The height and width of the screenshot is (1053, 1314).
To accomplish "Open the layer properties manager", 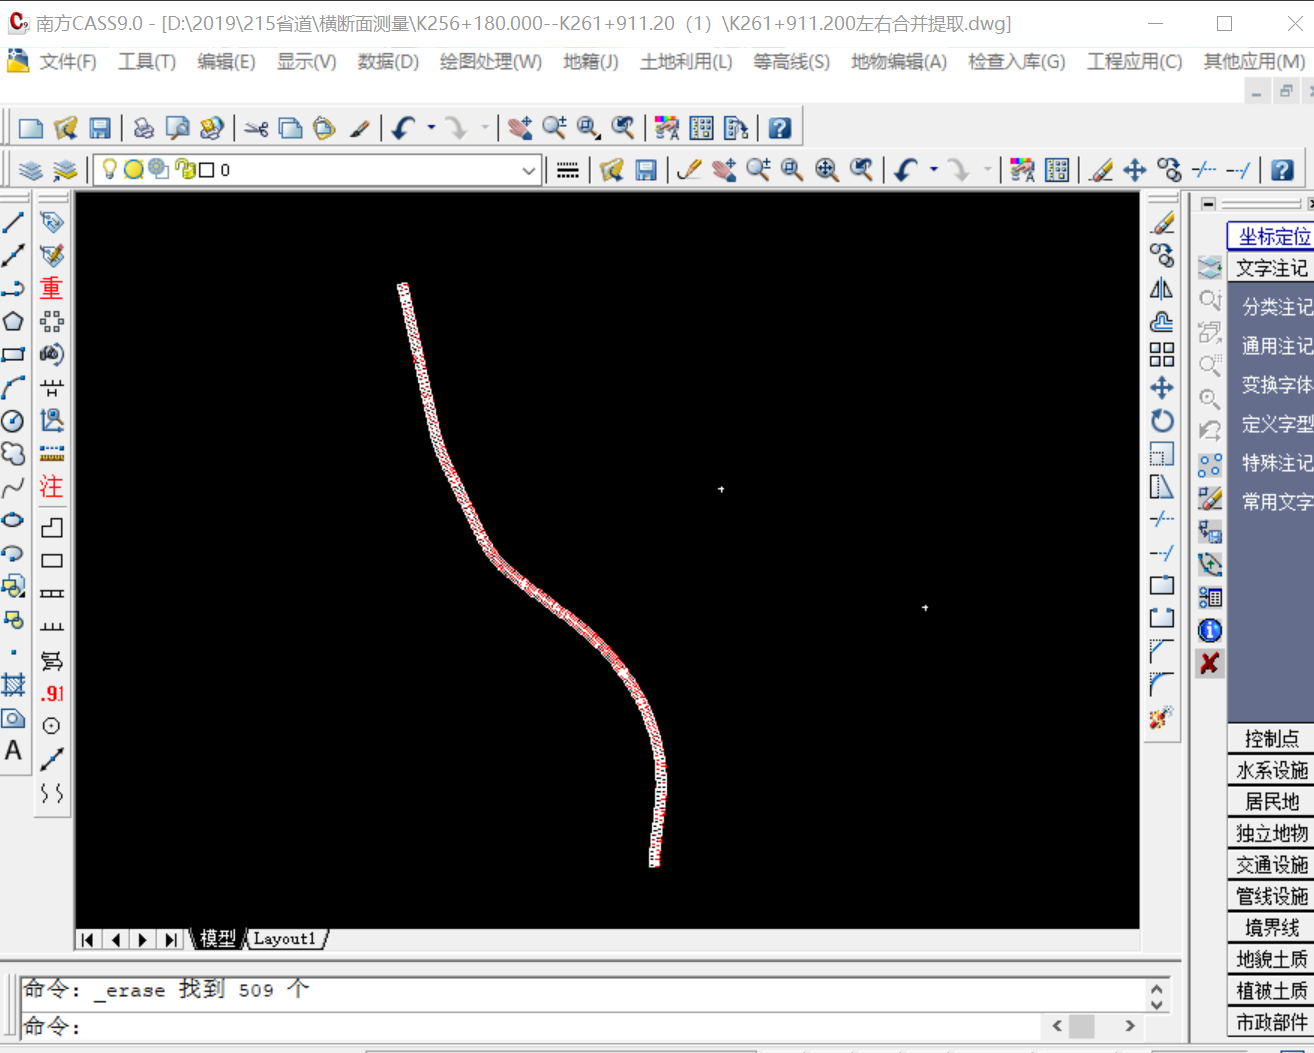I will pyautogui.click(x=31, y=170).
